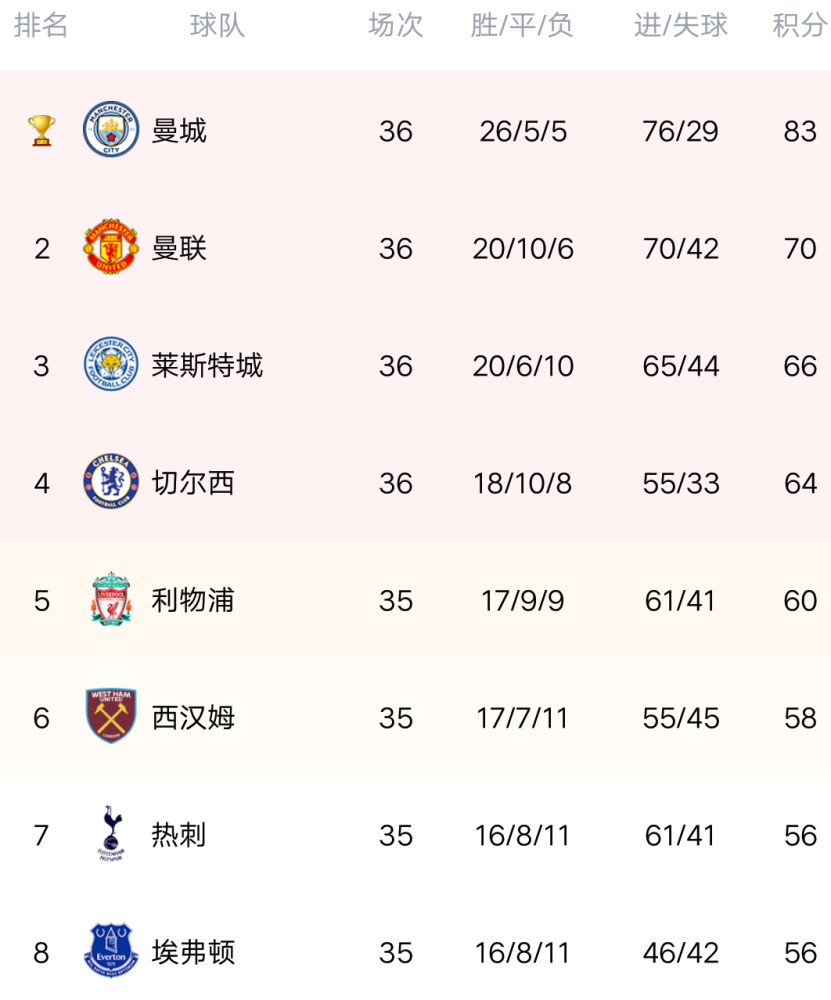The width and height of the screenshot is (831, 1000).
Task: Open the Tottenham Hotspur cockerel logo
Action: [111, 834]
